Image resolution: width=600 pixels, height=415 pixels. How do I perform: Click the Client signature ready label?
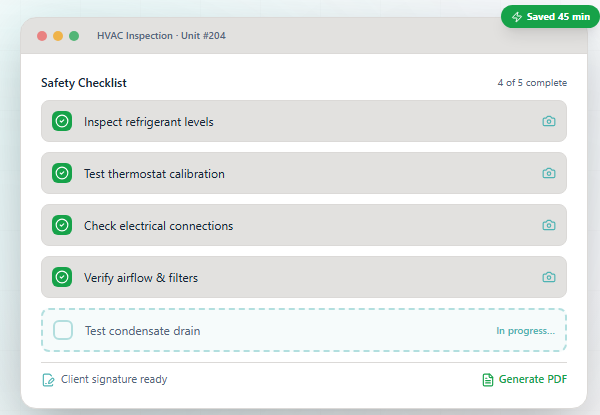click(114, 379)
